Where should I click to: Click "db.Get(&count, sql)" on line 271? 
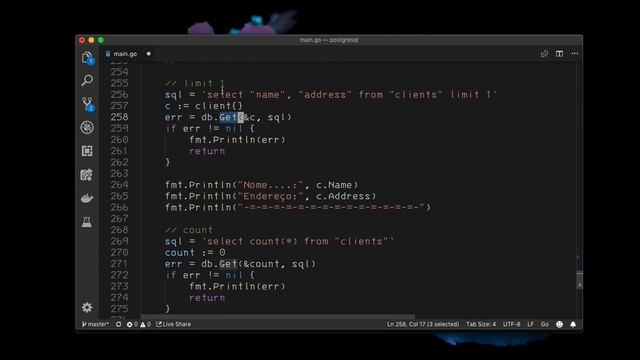point(258,264)
